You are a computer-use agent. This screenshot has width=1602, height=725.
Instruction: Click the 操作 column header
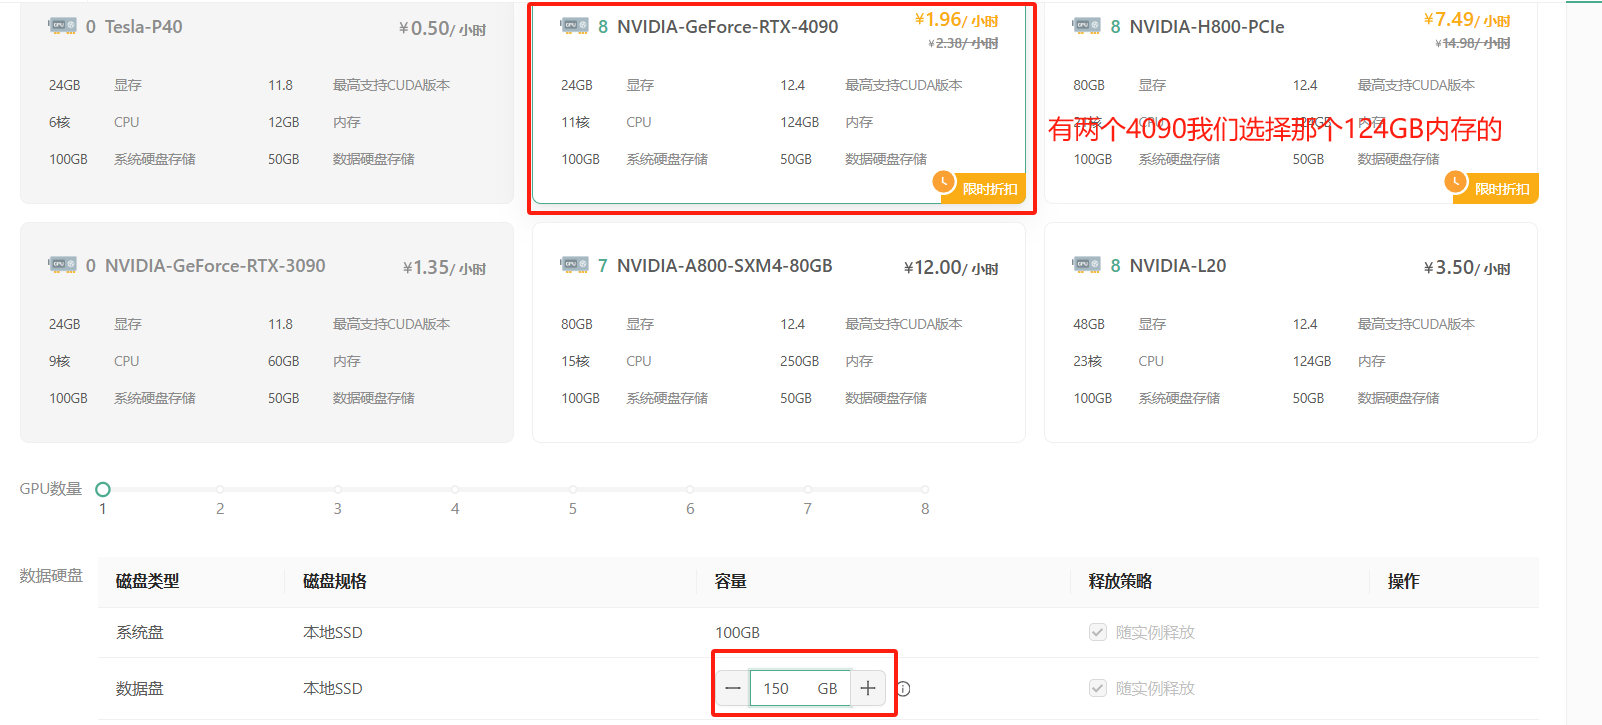(x=1403, y=581)
